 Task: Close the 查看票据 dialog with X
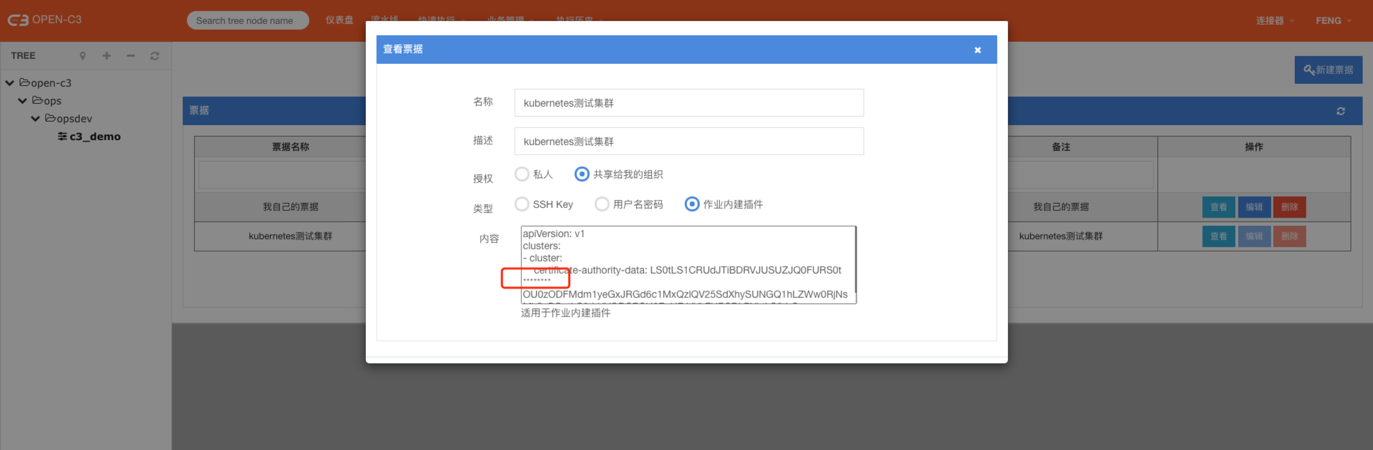pos(978,50)
